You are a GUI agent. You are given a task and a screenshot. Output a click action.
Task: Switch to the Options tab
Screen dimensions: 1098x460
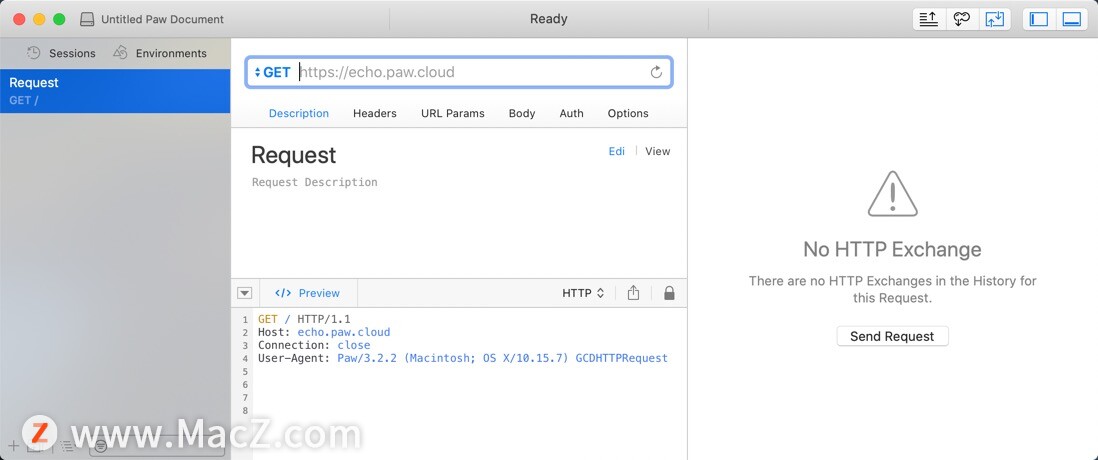pos(628,113)
